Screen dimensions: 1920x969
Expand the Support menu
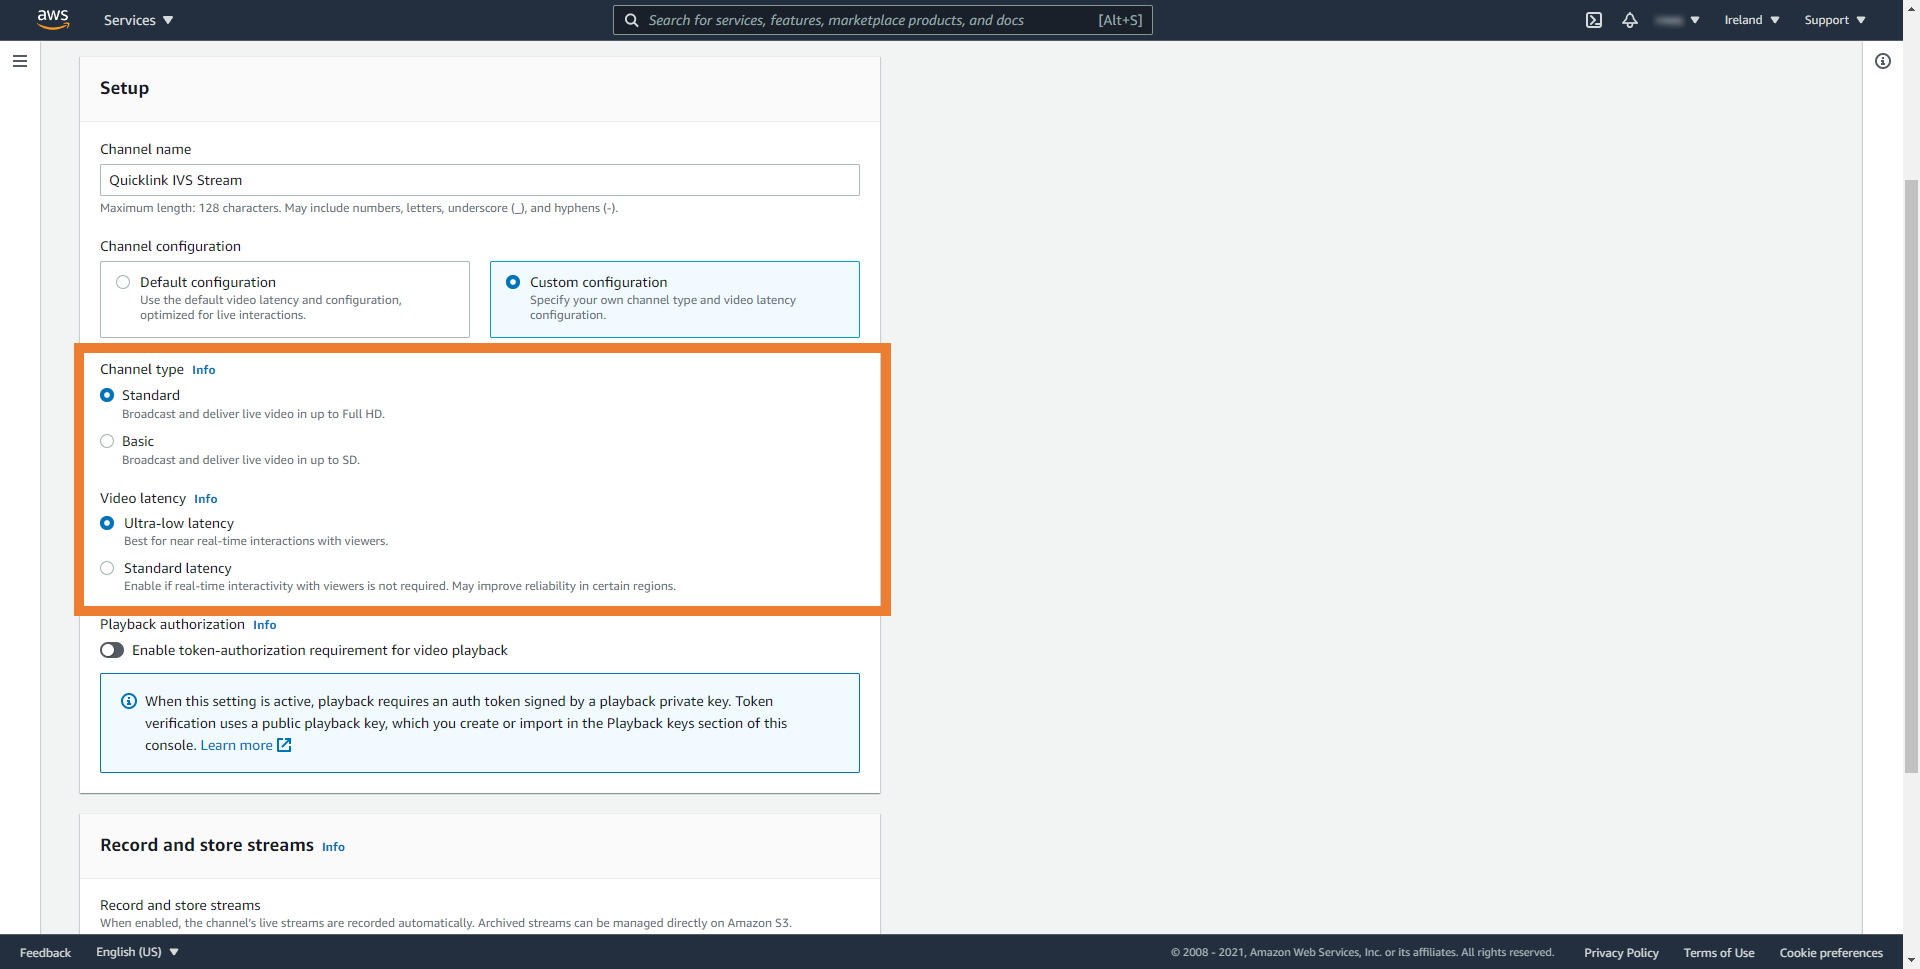click(1835, 20)
